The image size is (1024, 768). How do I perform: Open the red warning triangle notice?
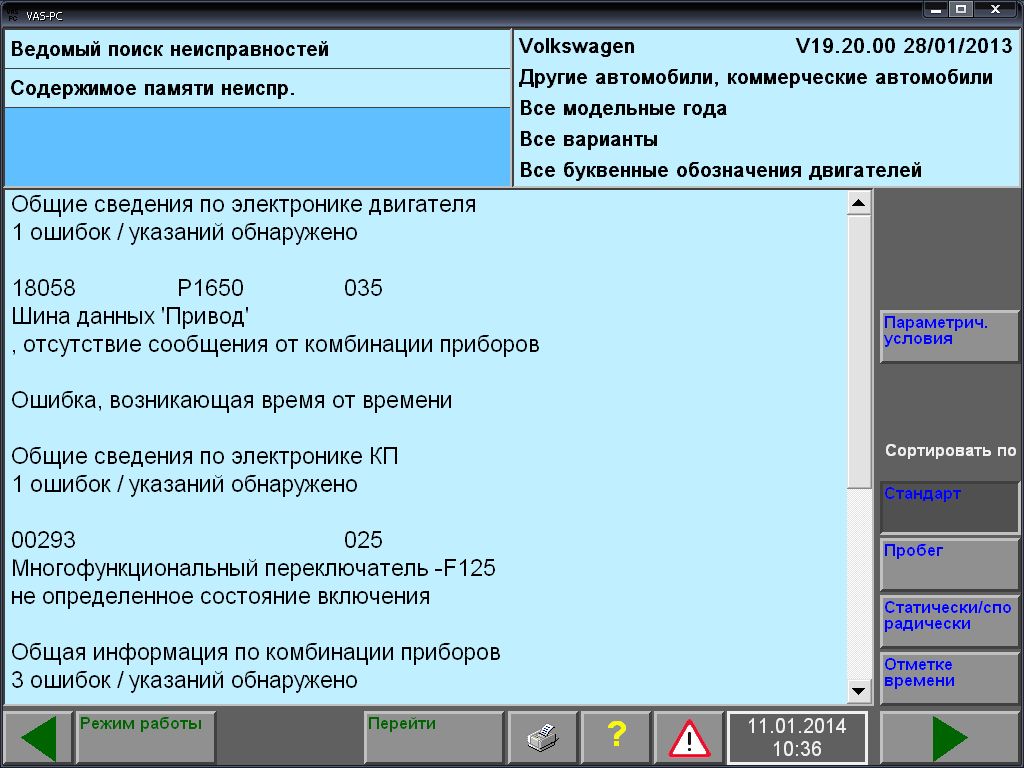689,737
